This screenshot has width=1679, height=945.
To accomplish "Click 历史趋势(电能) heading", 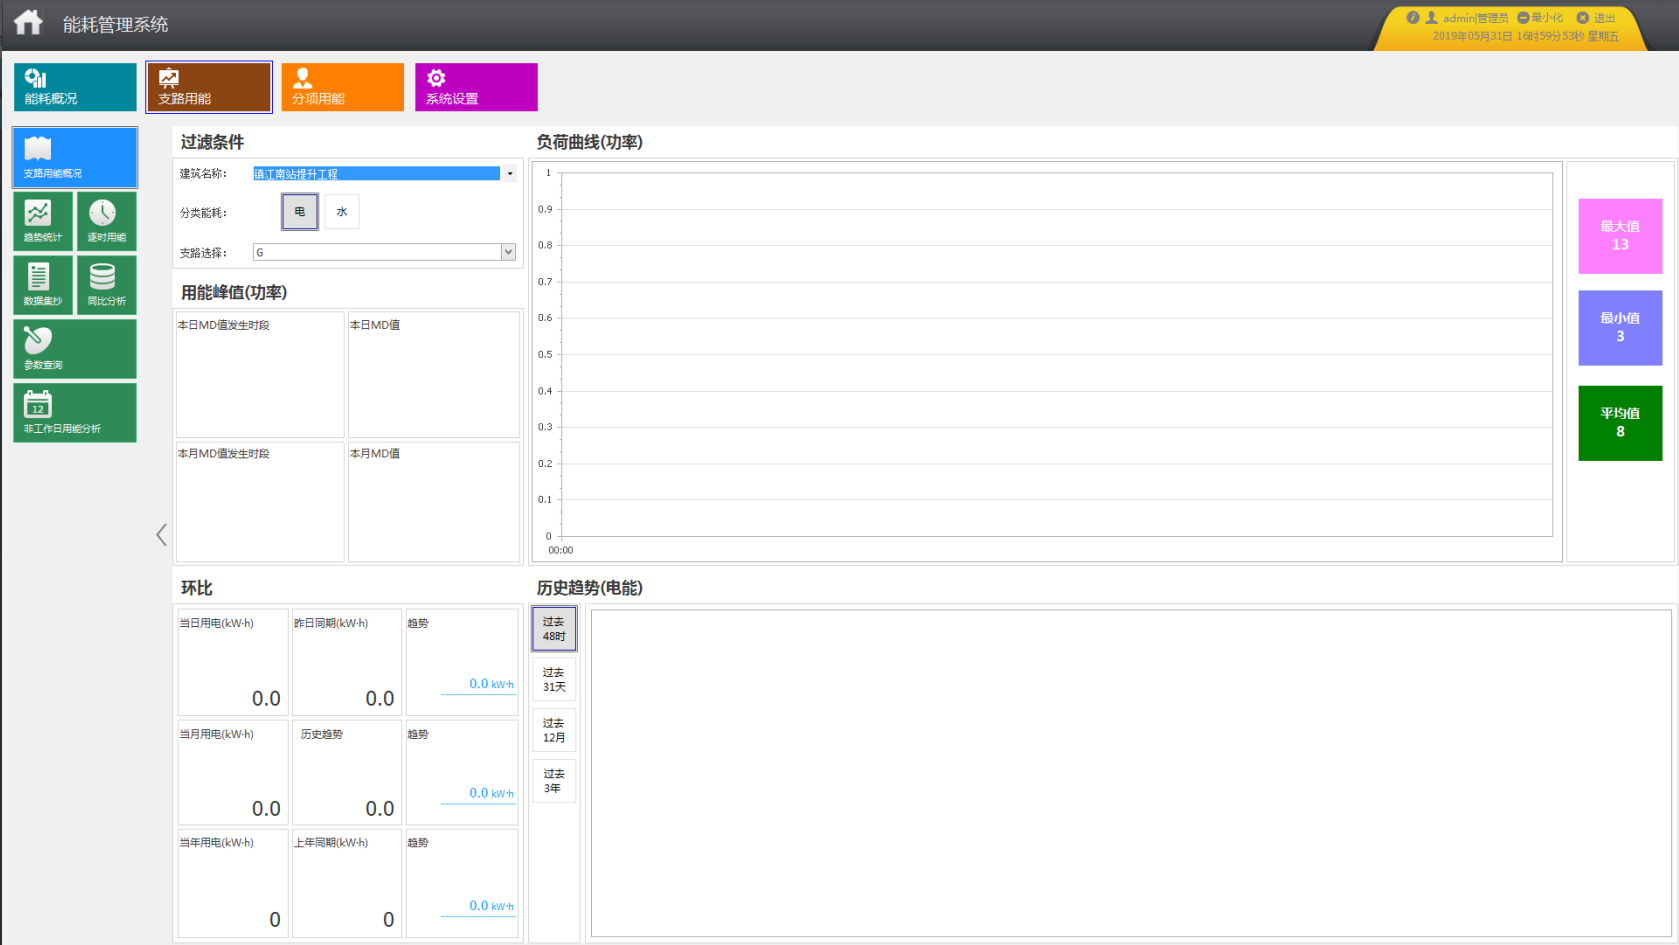I will pos(590,588).
